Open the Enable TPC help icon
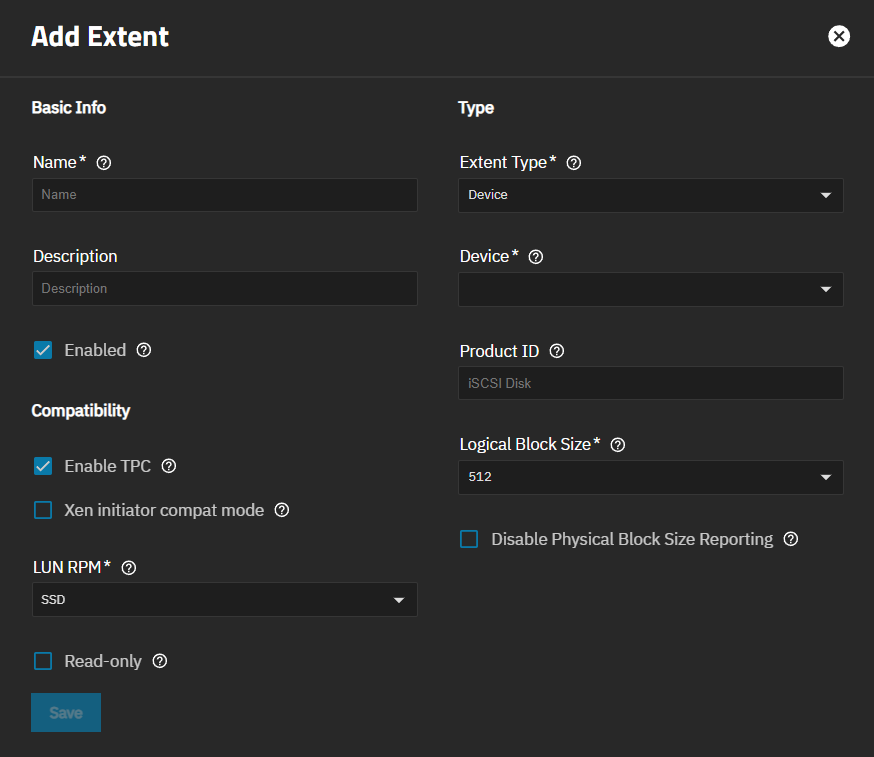Screen dimensions: 874x757 pyautogui.click(x=168, y=466)
